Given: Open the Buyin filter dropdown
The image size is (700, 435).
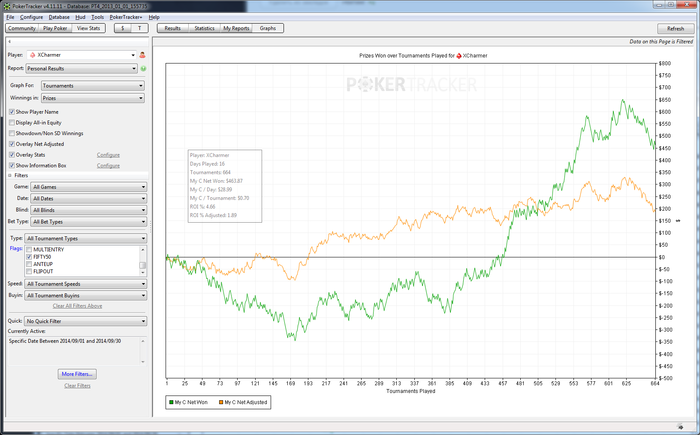Looking at the screenshot, I should click(x=85, y=295).
